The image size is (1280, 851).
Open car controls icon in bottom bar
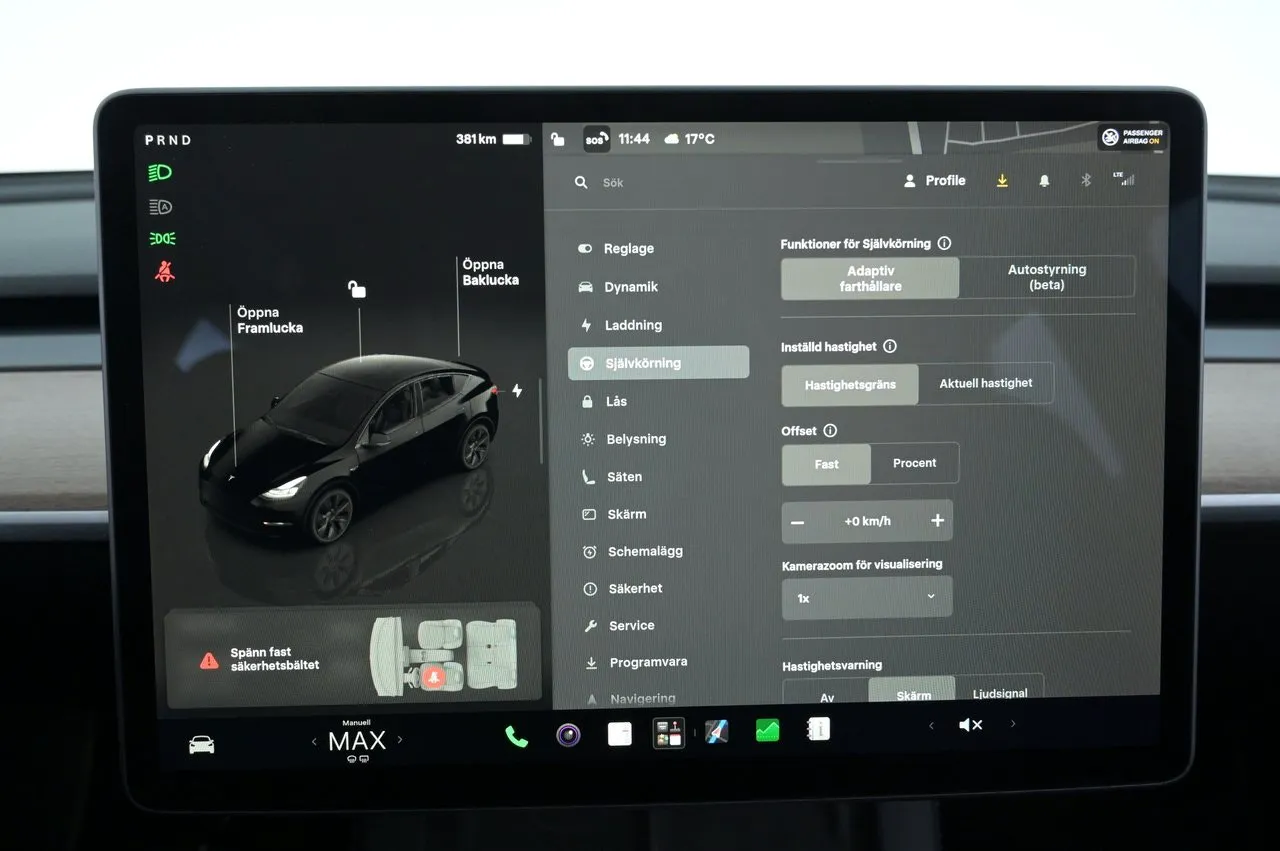pyautogui.click(x=201, y=744)
